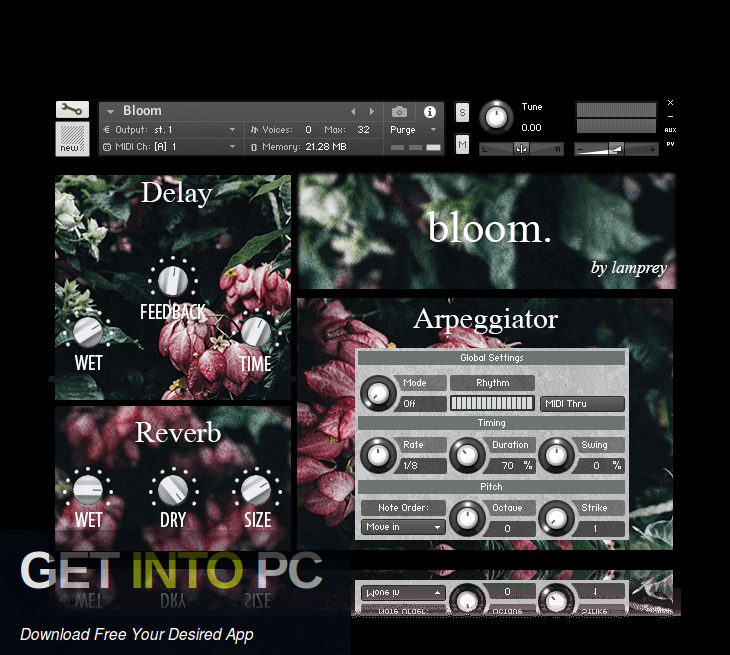Screen dimensions: 730x655
Task: Click the arpeggiator Rate knob
Action: coord(378,455)
